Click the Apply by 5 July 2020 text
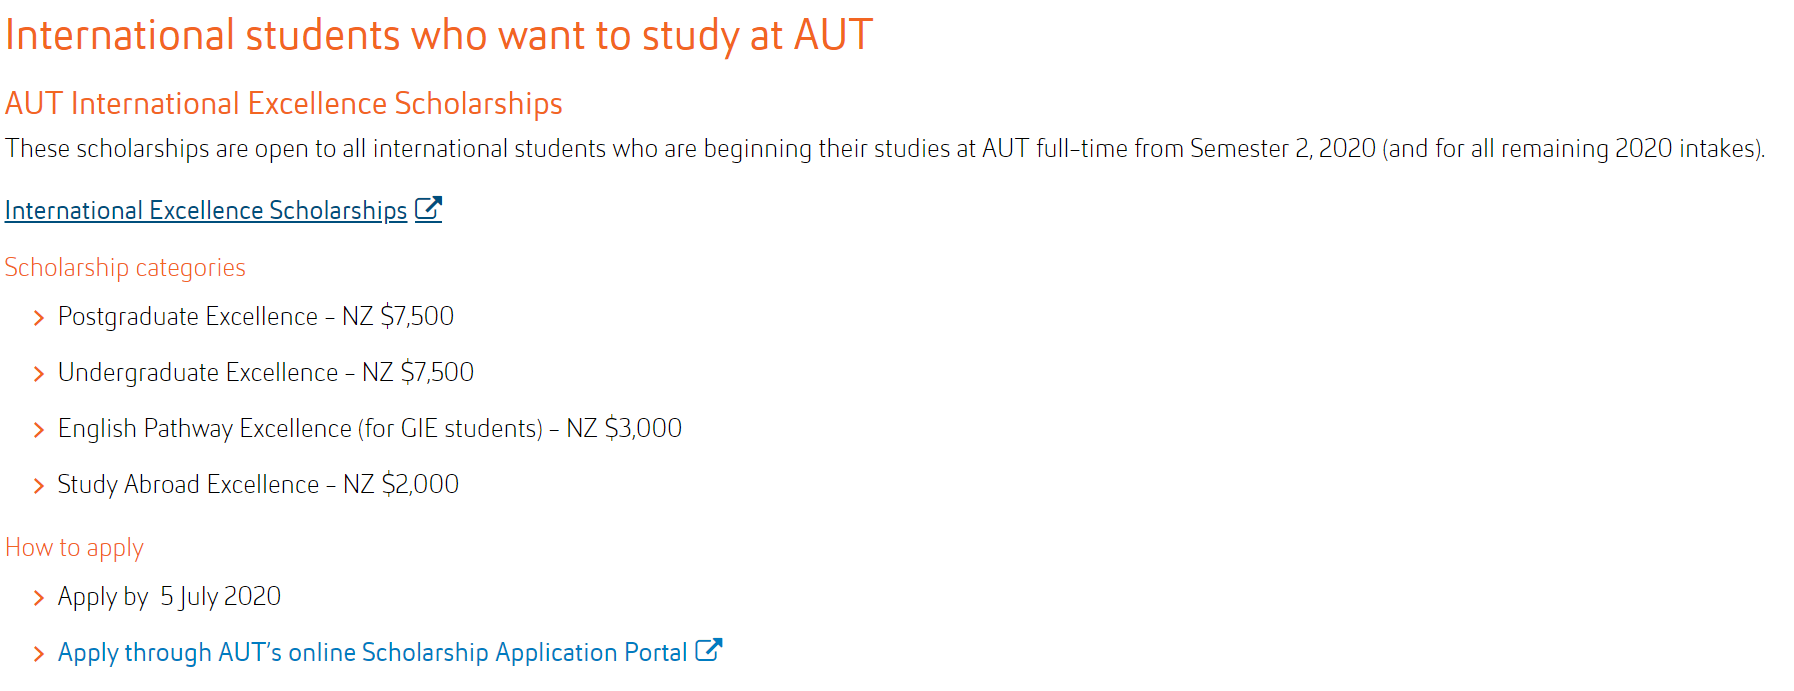This screenshot has width=1794, height=691. pyautogui.click(x=169, y=596)
